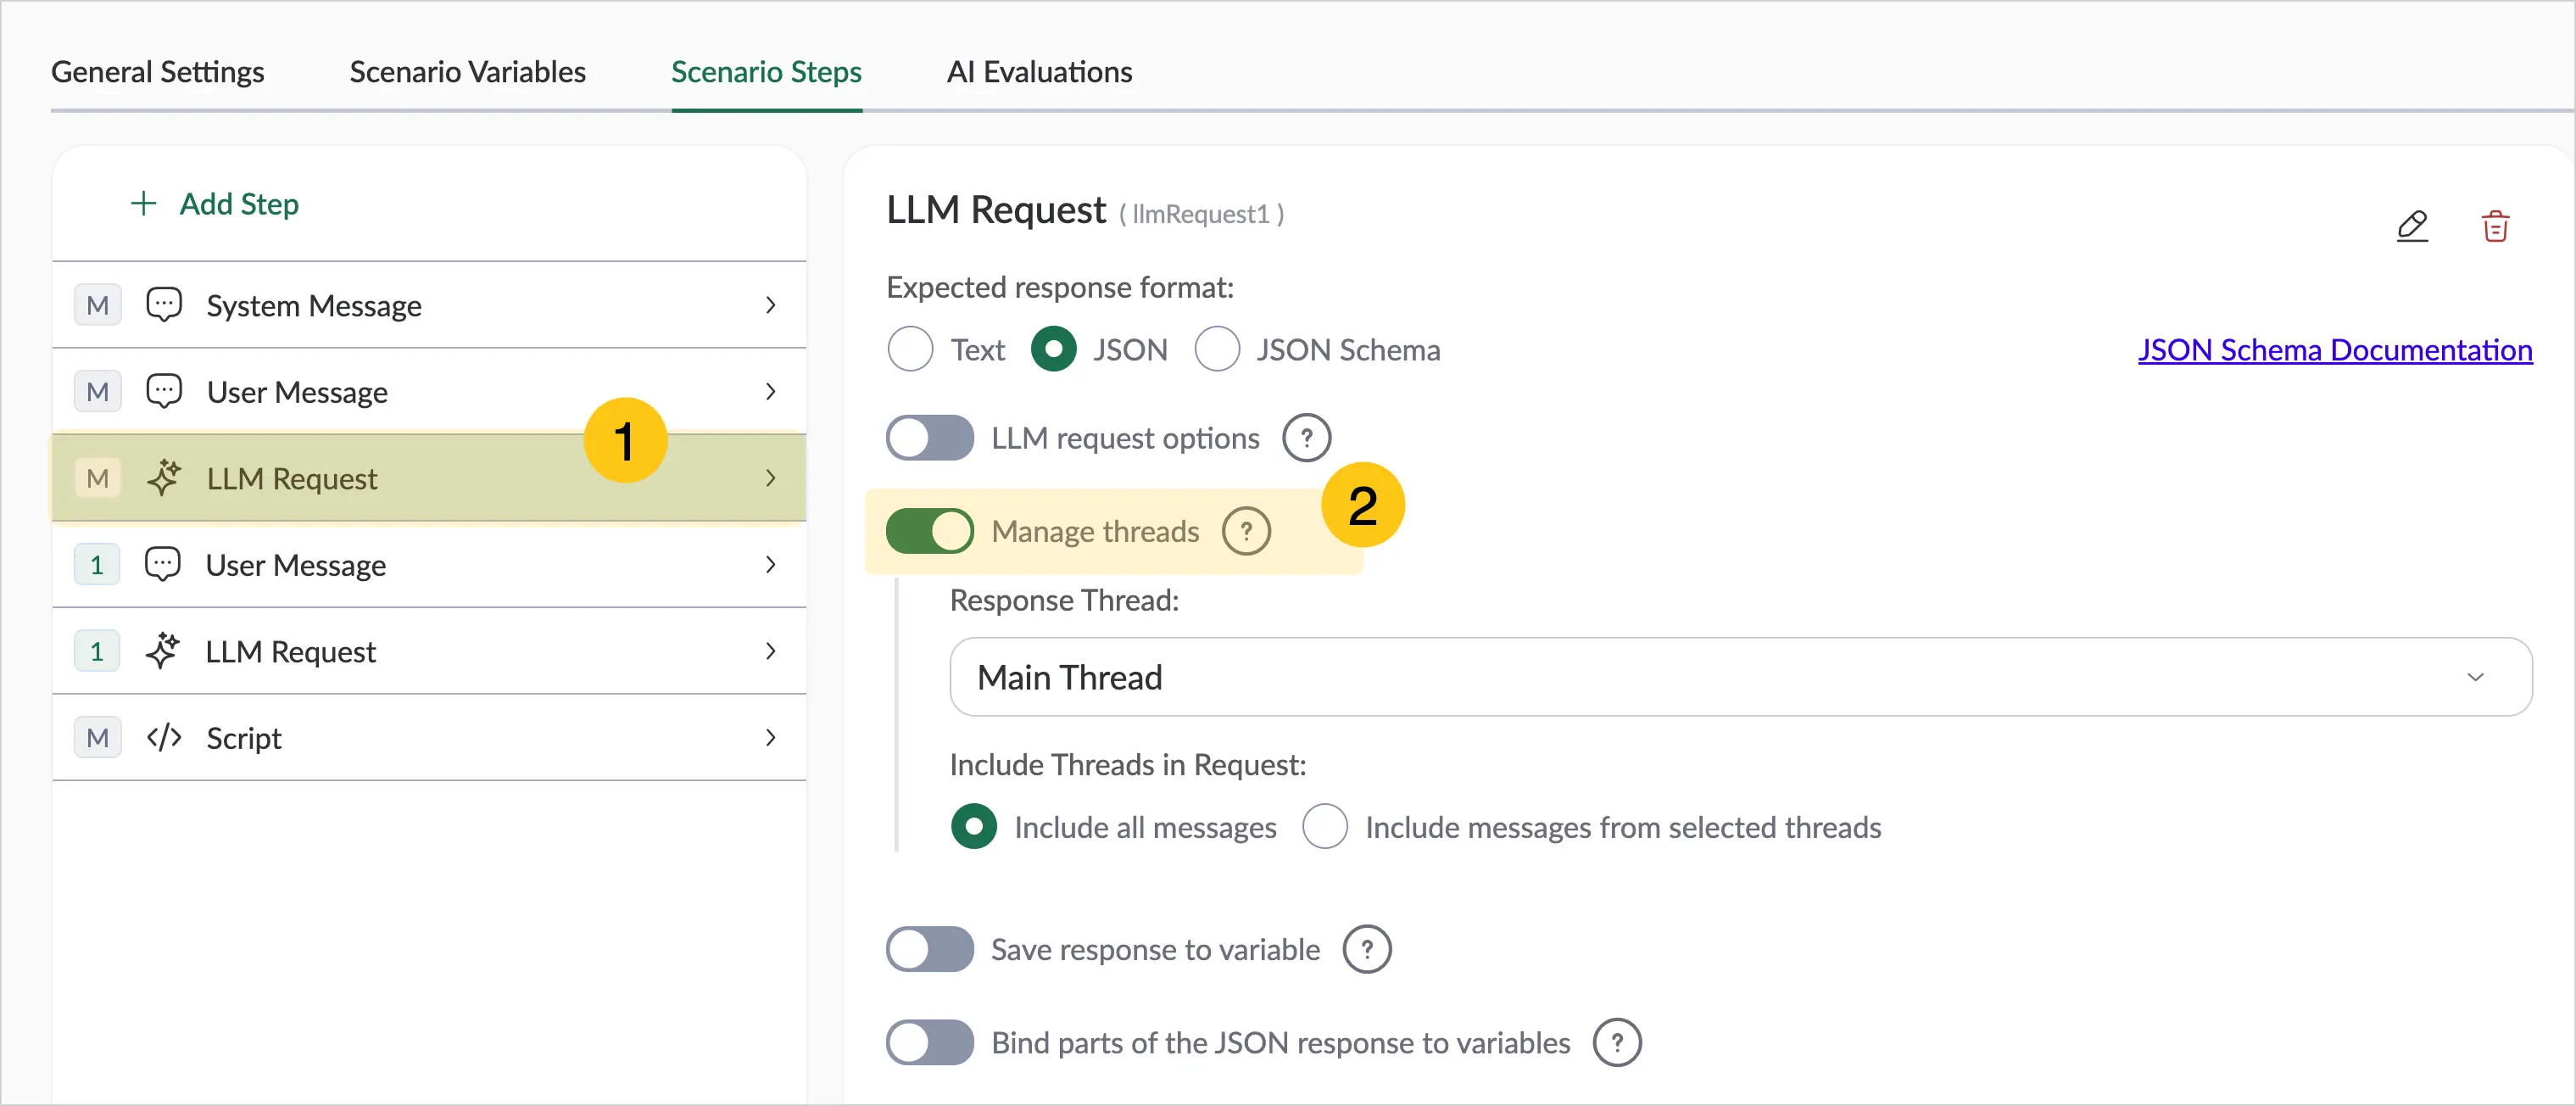Open the Response Thread dropdown
The height and width of the screenshot is (1106, 2576).
pos(1740,677)
